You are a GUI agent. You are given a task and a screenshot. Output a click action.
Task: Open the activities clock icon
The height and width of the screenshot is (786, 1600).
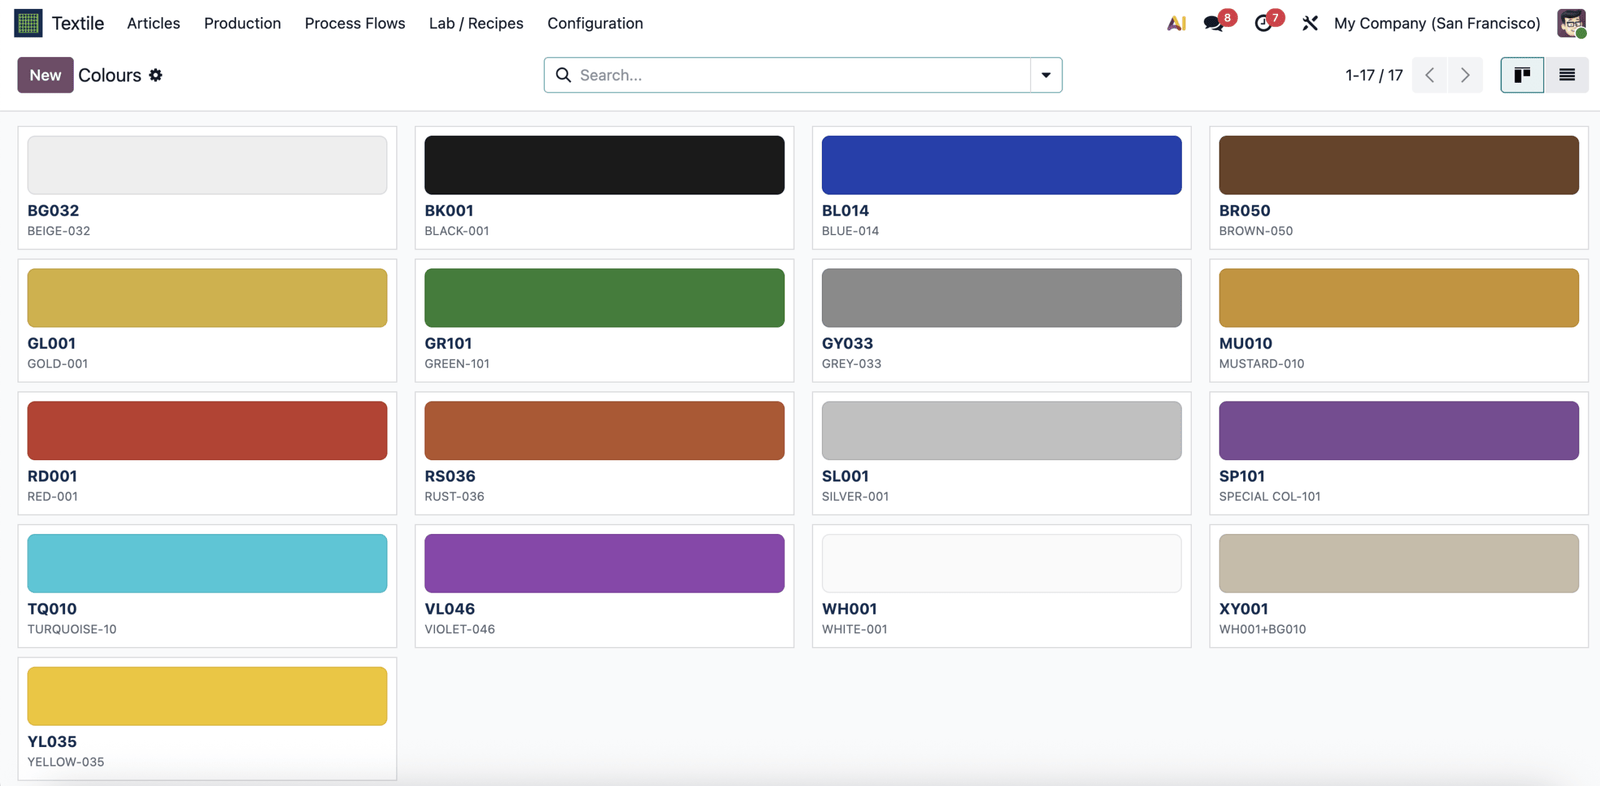(1263, 23)
